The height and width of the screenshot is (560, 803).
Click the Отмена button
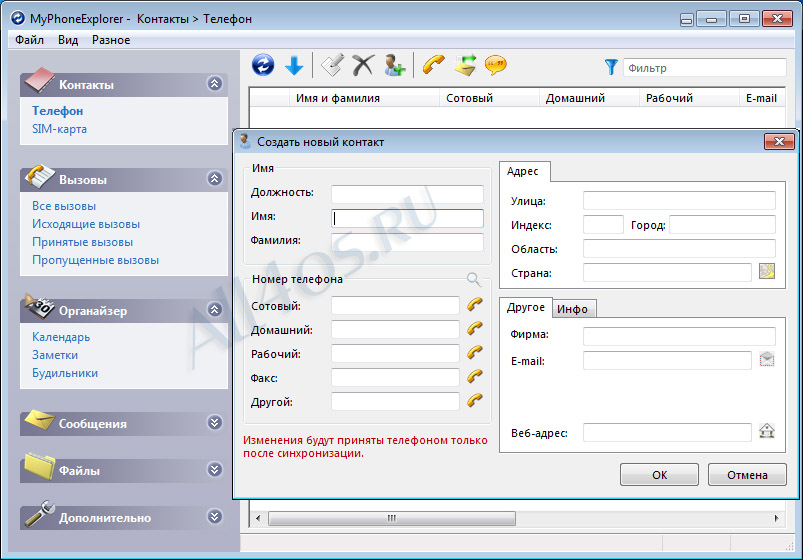[x=747, y=475]
